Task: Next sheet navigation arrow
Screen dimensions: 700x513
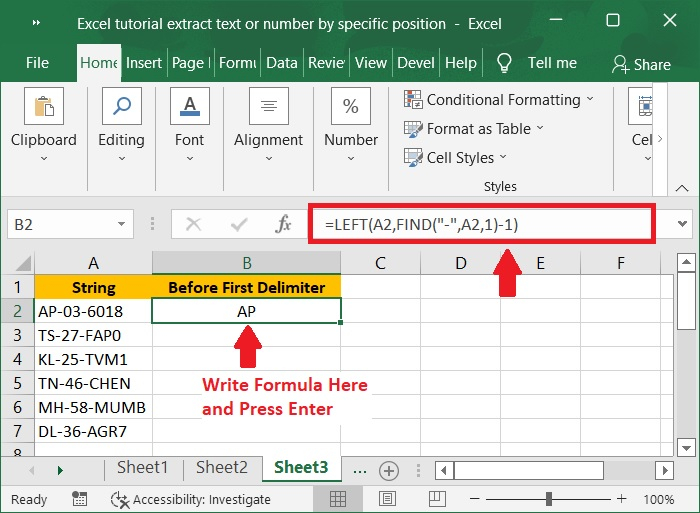Action: click(60, 470)
